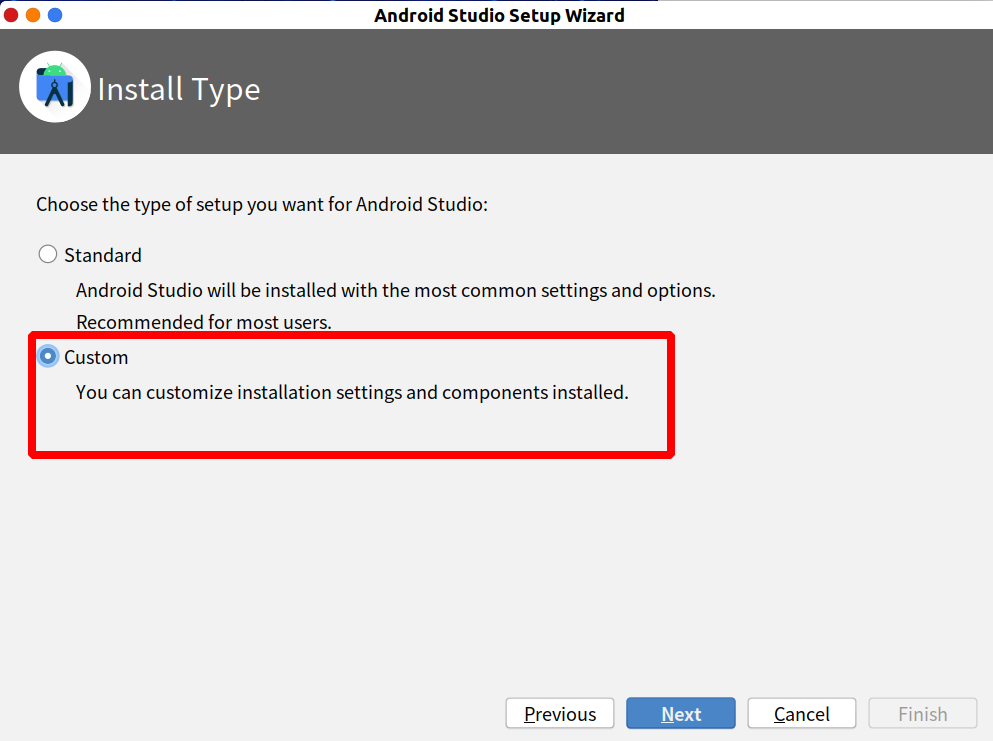Click the Standard option label

103,255
